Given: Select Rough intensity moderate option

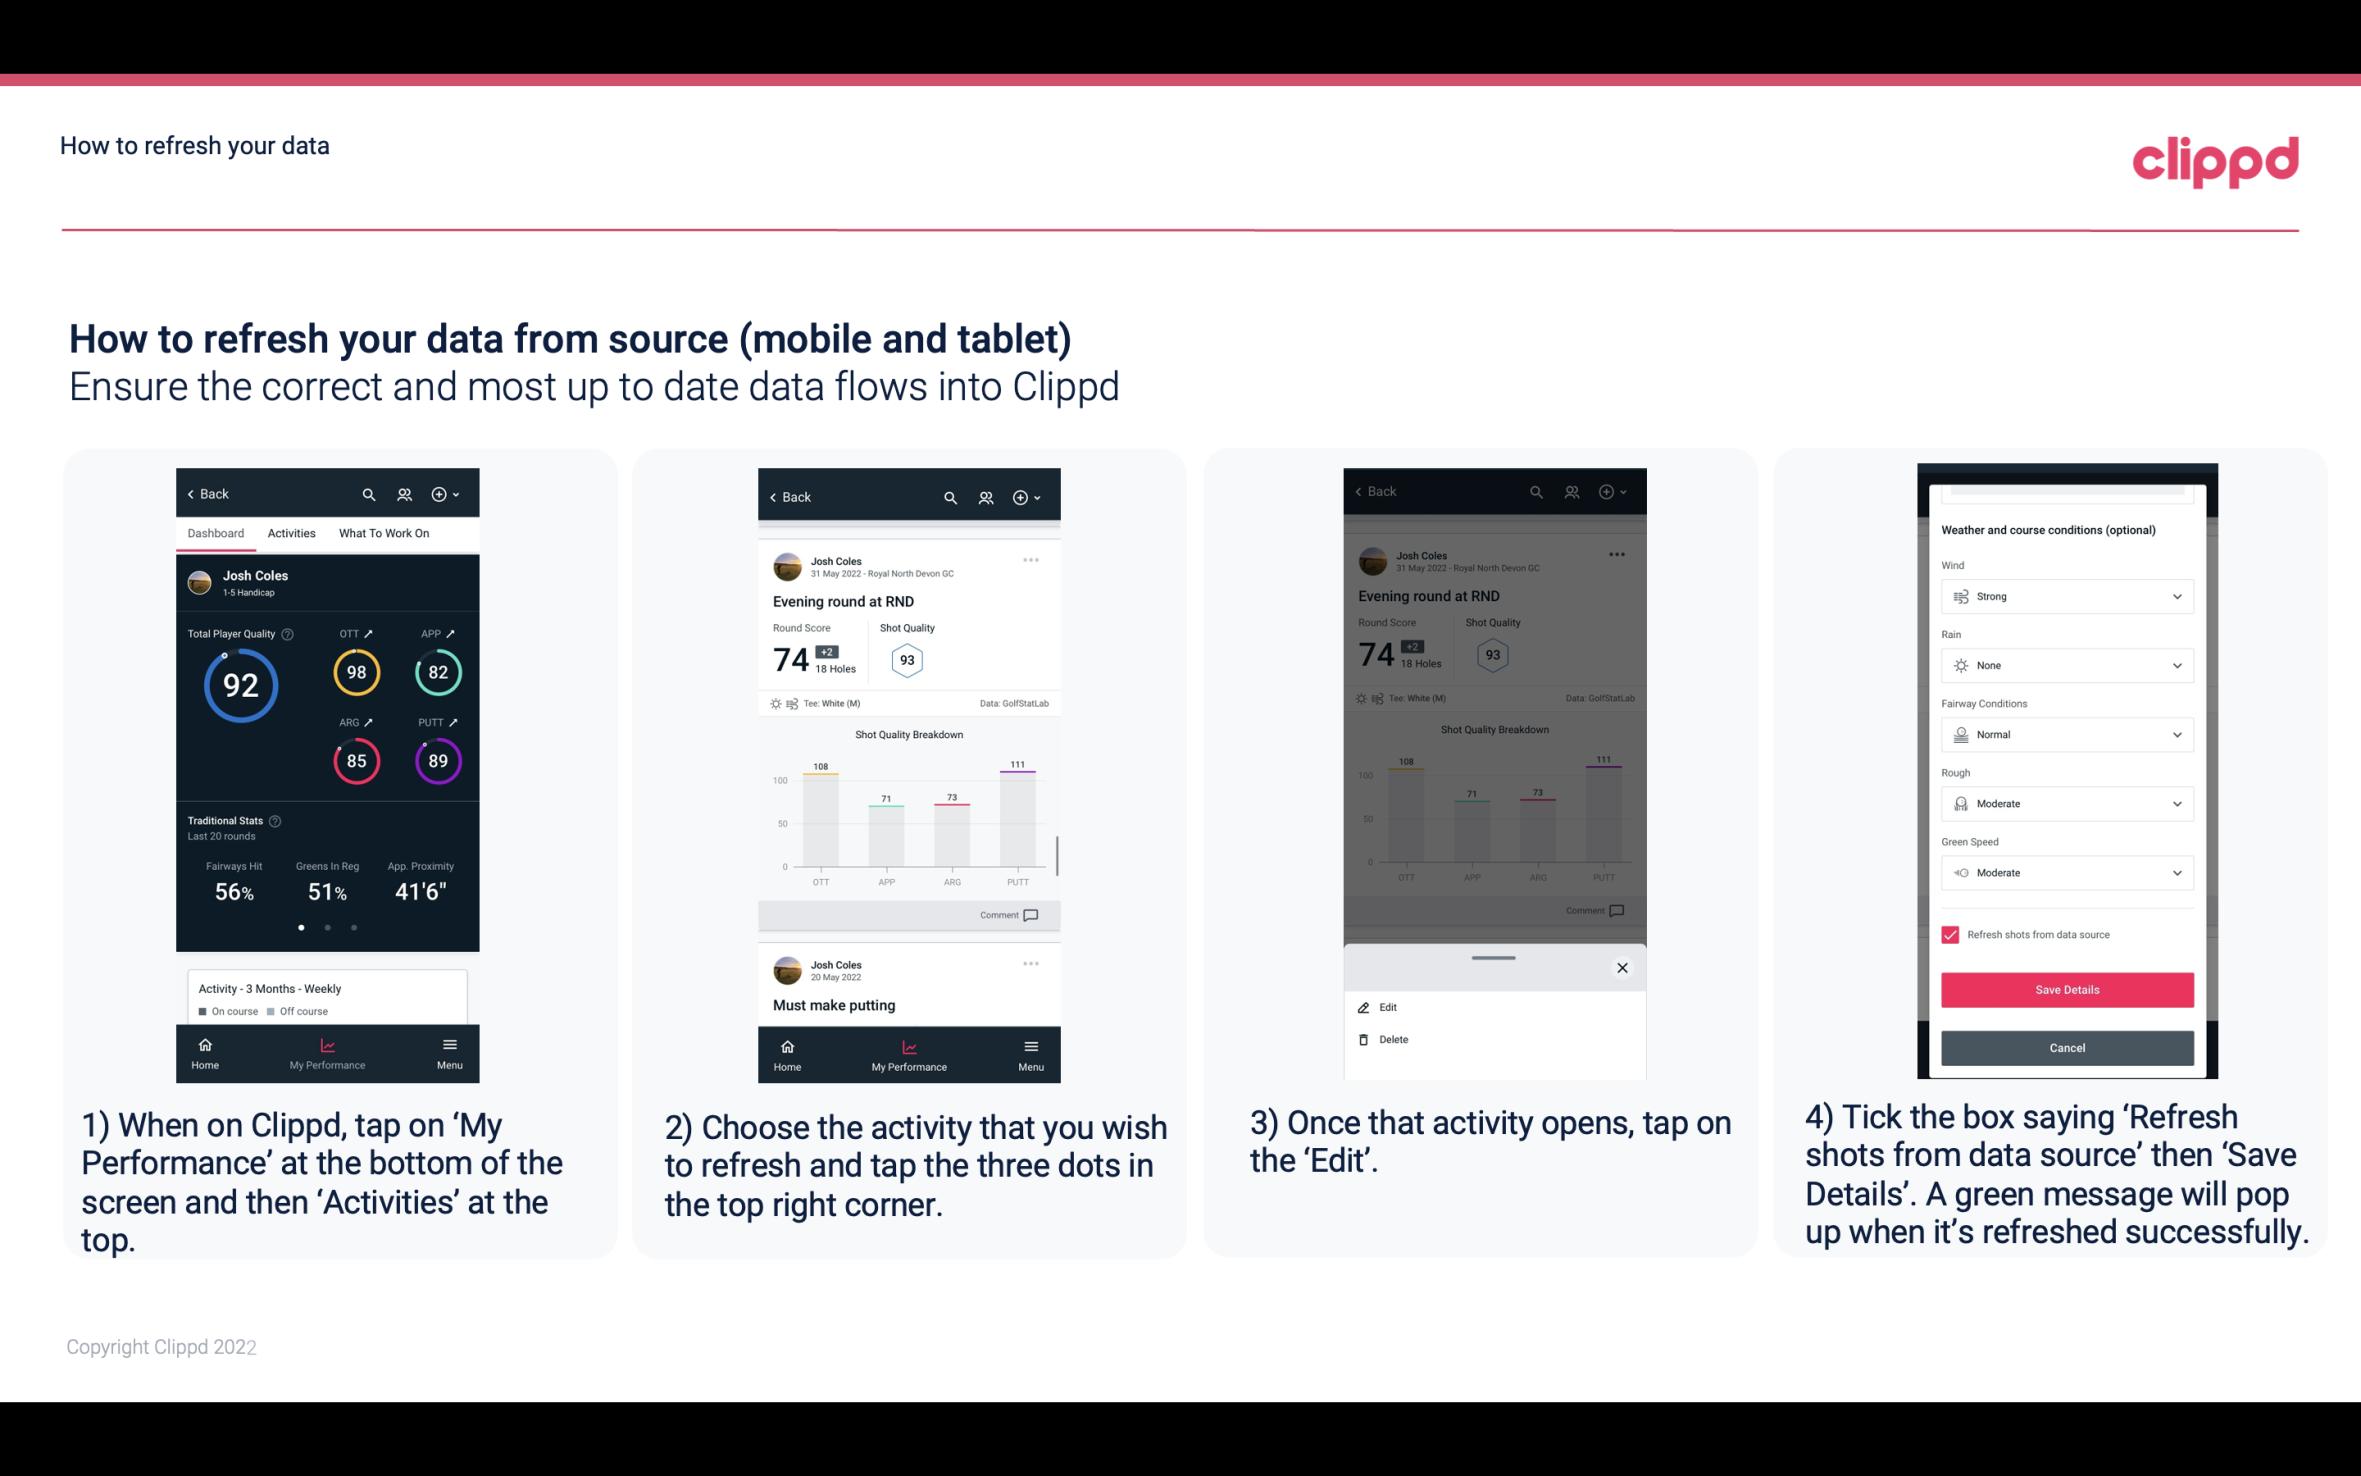Looking at the screenshot, I should point(2065,803).
